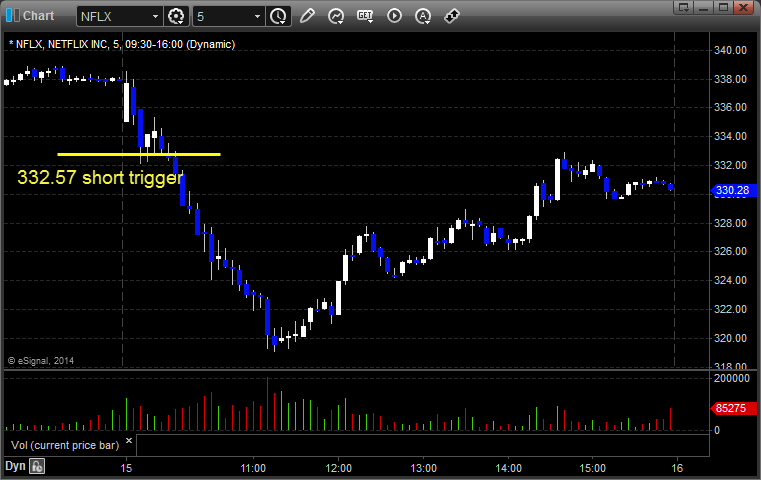
Task: Click the pop-out window button
Action: (683, 7)
